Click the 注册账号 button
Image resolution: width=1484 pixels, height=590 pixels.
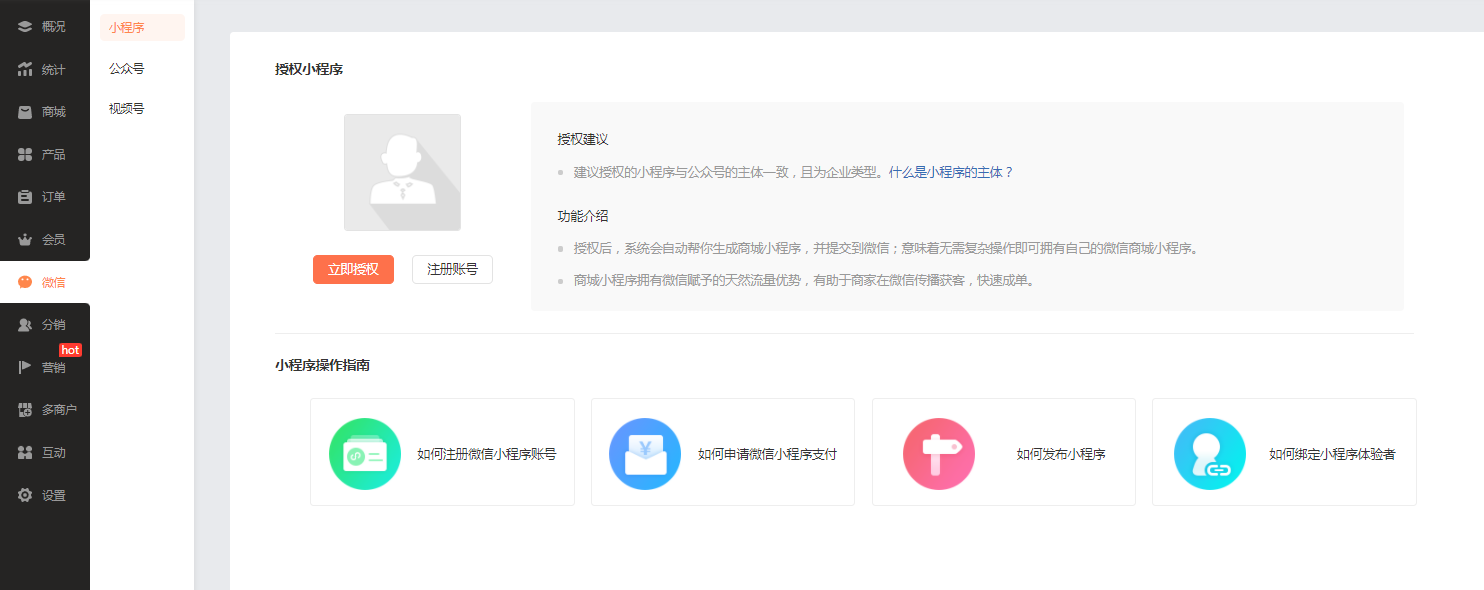(452, 269)
